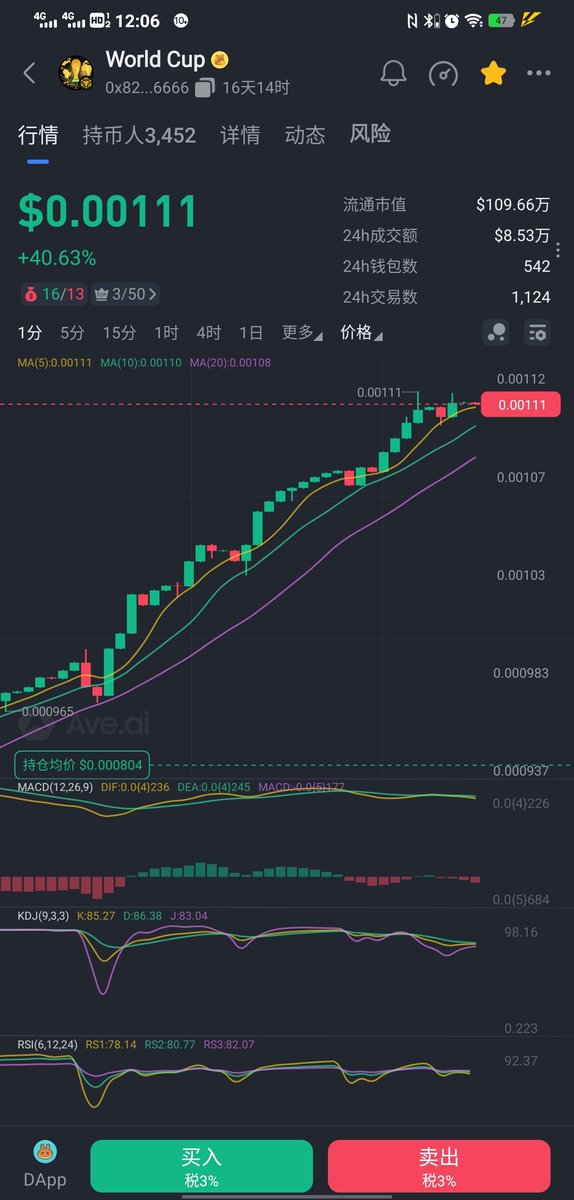Open the chart bubble markers icon
The width and height of the screenshot is (574, 1200).
[x=496, y=333]
